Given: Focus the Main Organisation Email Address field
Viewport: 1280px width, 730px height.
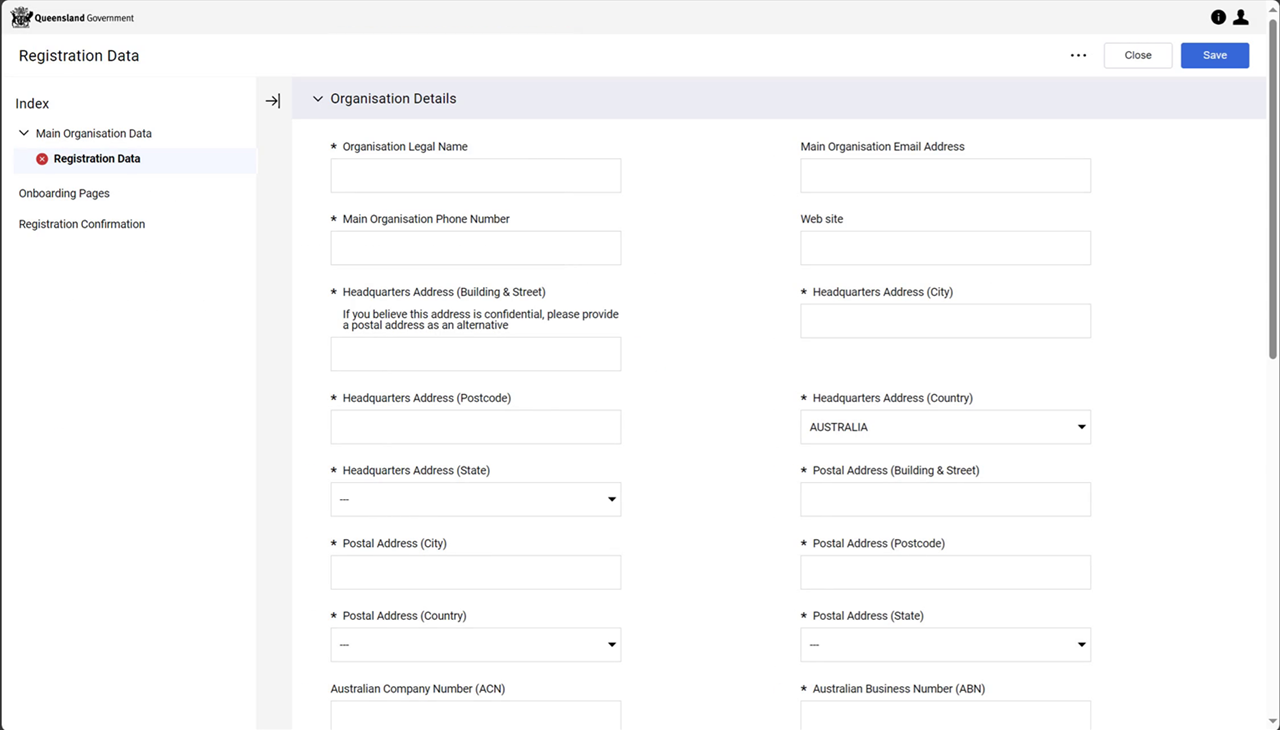Looking at the screenshot, I should point(945,176).
